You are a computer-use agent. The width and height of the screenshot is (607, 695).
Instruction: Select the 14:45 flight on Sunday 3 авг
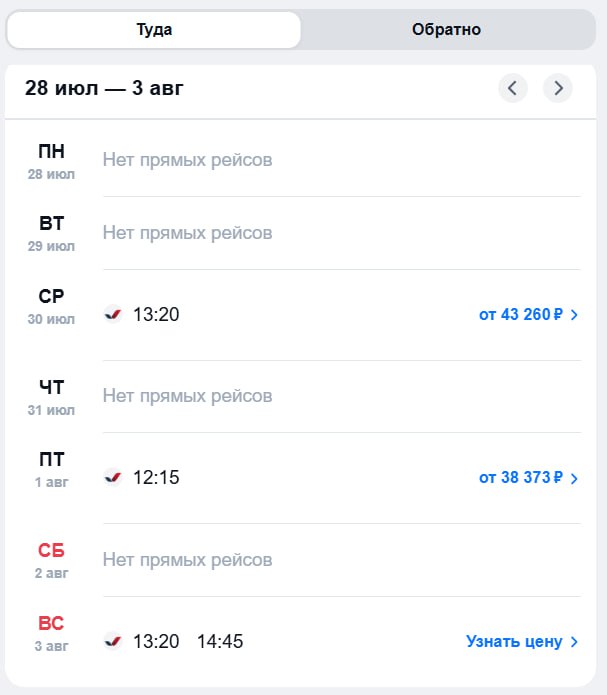220,641
